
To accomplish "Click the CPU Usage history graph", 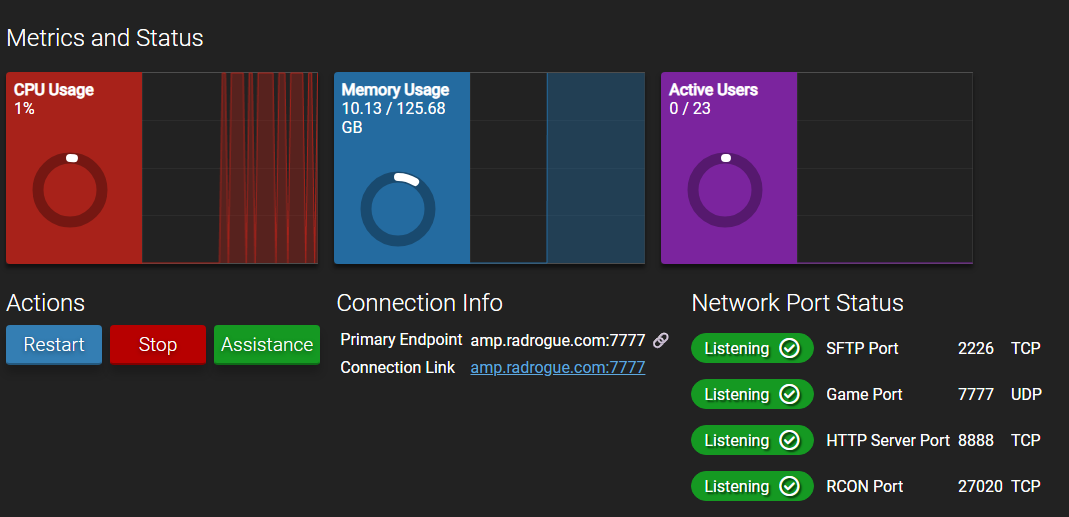I will coord(229,167).
